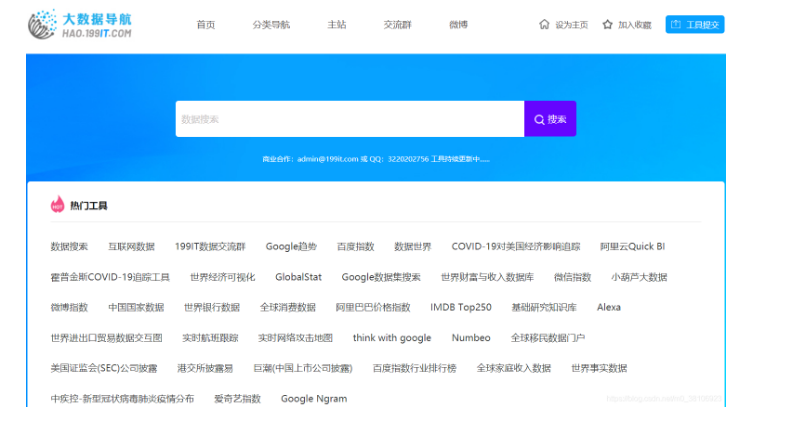Open the 交流群 navigation item
Viewport: 792px width, 422px height.
coord(398,25)
